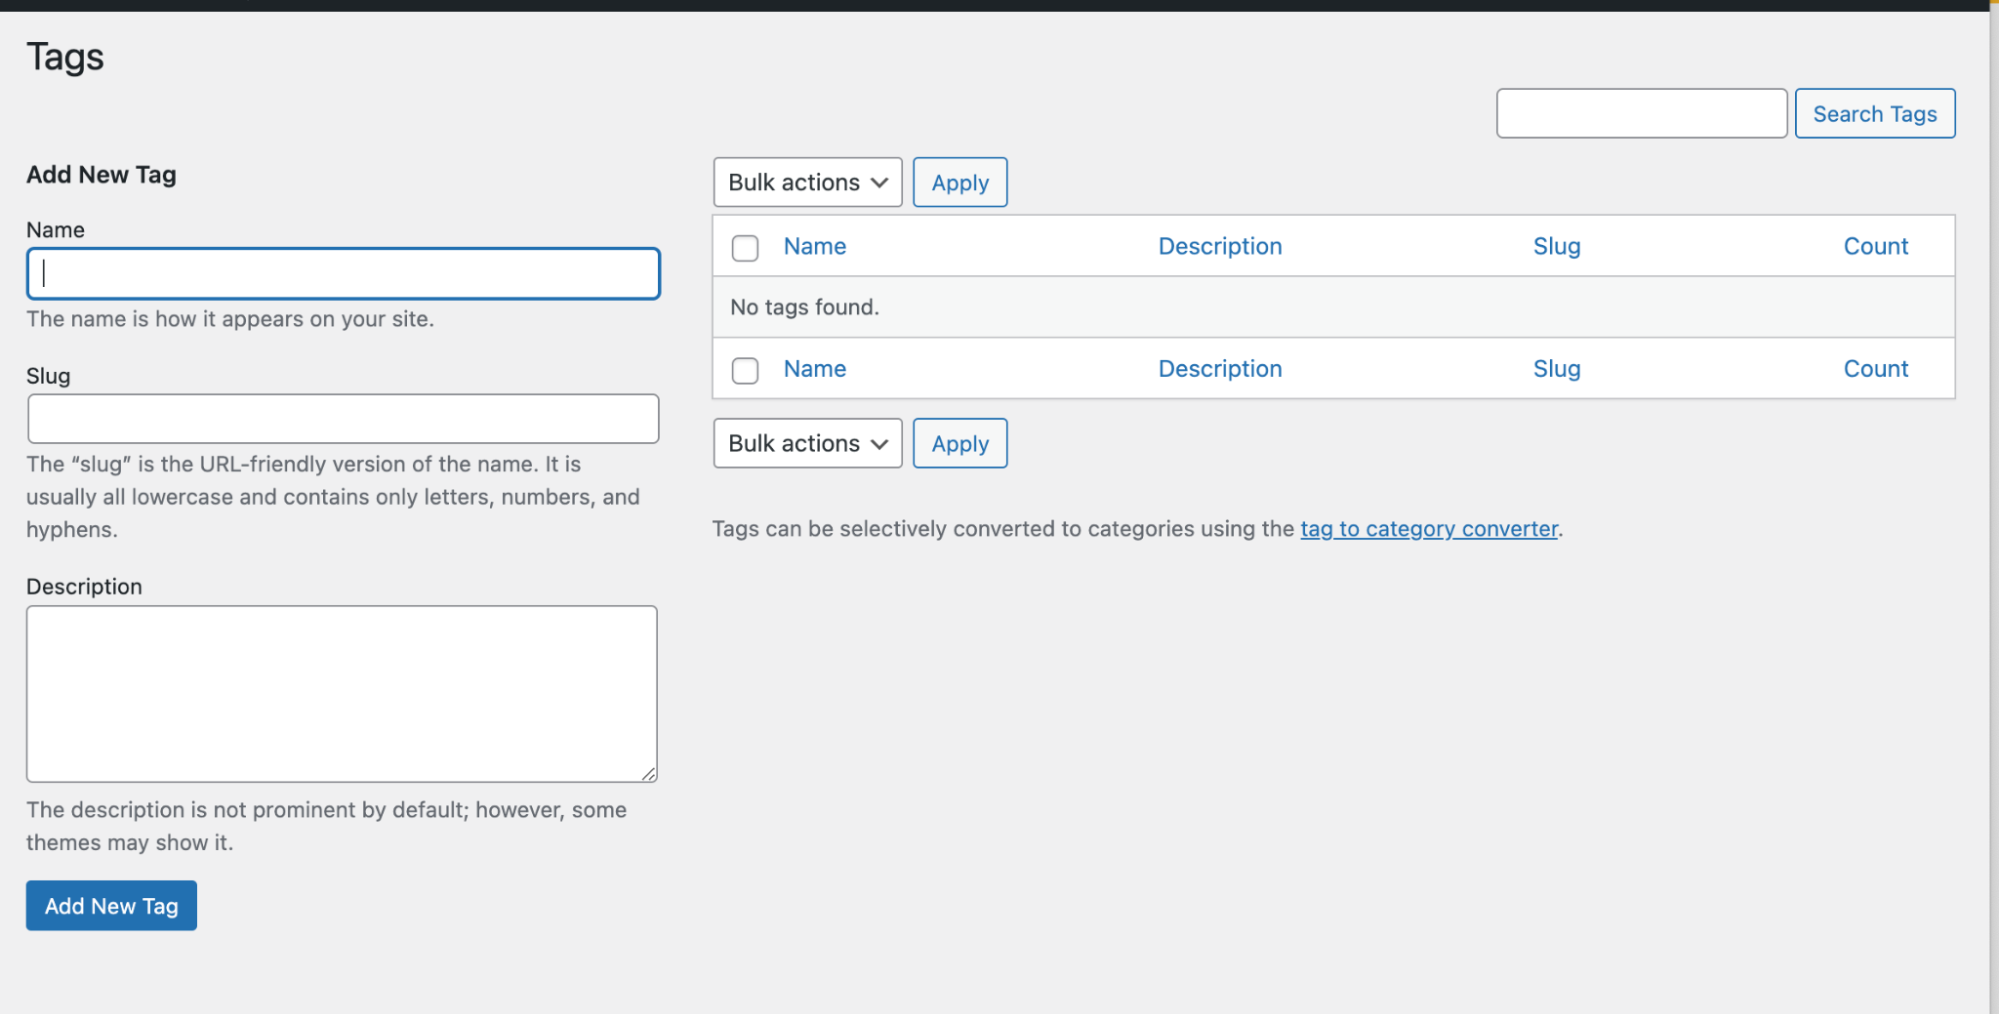Screen dimensions: 1999x1015
Task: Click into the Slug input field
Action: pos(343,419)
